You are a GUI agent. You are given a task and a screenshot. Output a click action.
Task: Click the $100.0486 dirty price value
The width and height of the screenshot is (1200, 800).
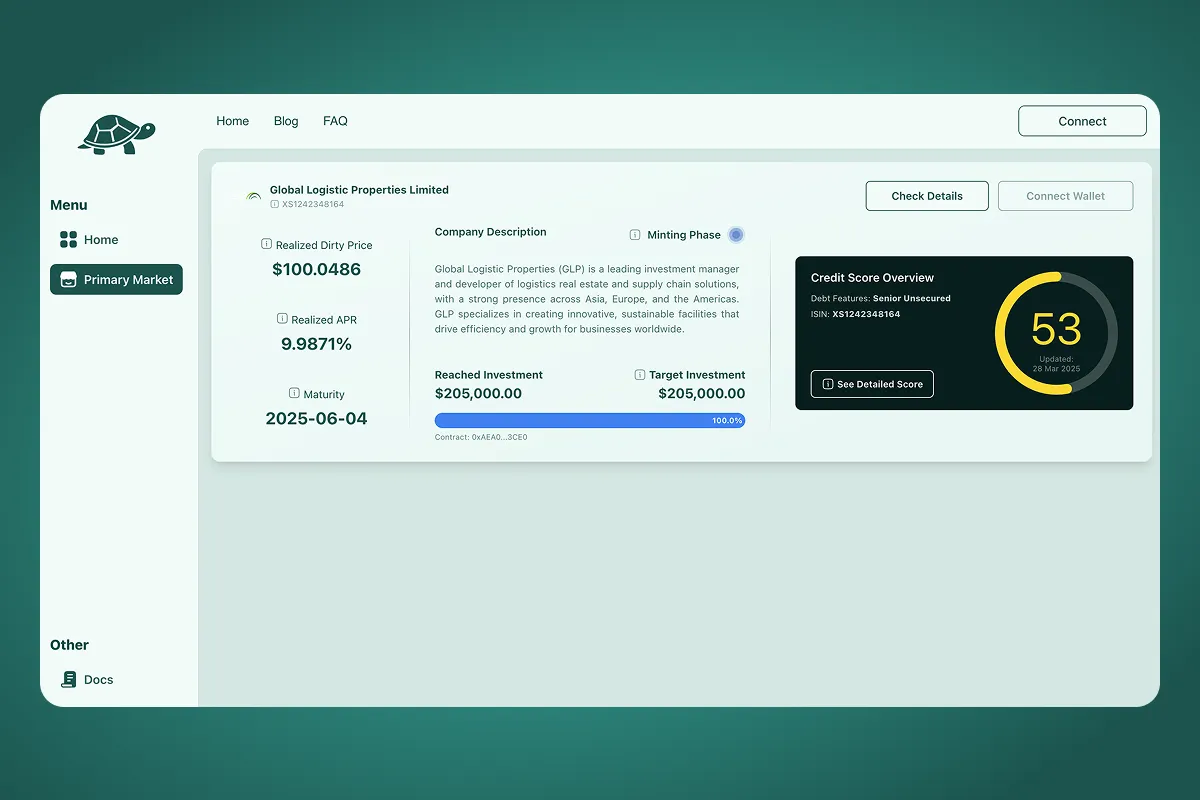tap(316, 269)
